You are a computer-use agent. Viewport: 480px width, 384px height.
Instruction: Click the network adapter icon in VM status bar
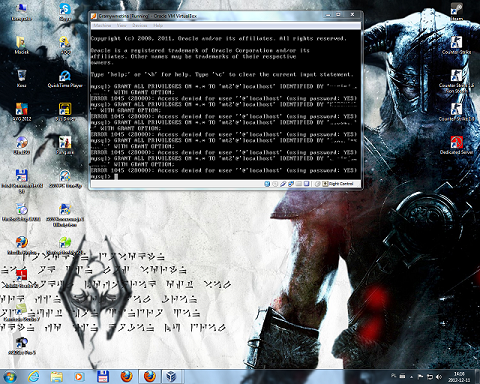(291, 184)
